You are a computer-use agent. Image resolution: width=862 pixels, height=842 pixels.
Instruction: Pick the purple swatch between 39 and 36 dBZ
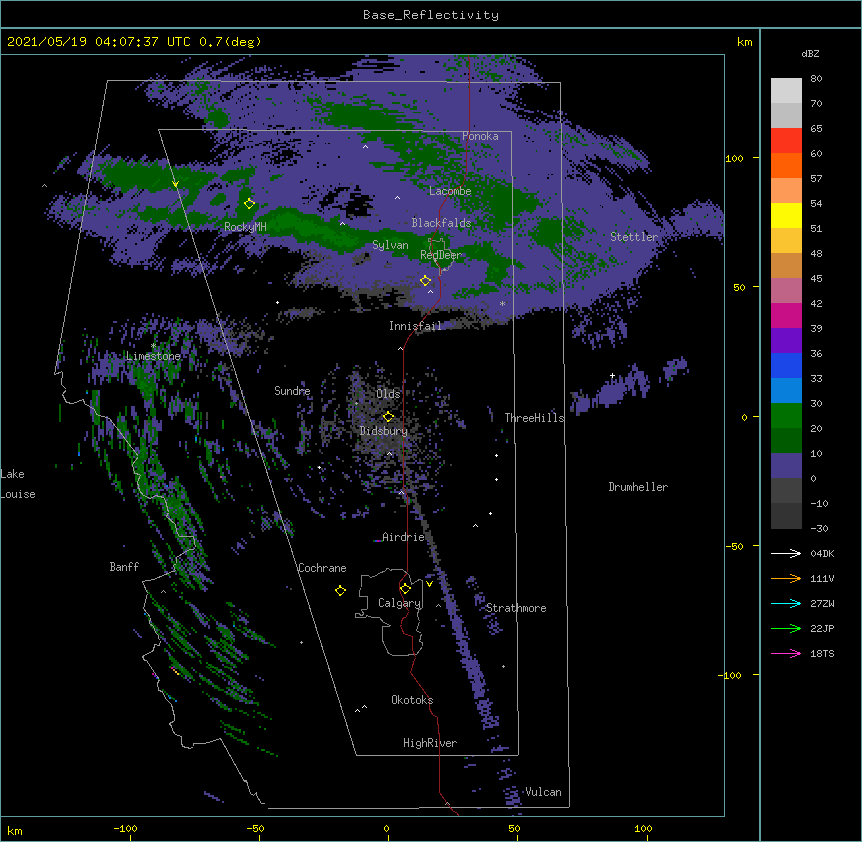786,341
